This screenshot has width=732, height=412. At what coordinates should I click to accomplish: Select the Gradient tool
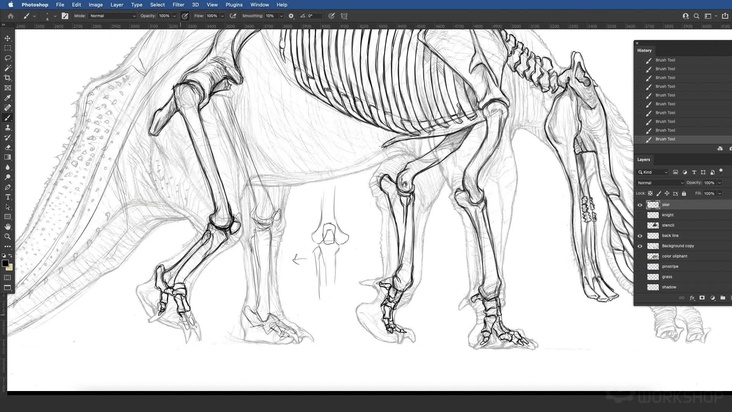tap(7, 157)
